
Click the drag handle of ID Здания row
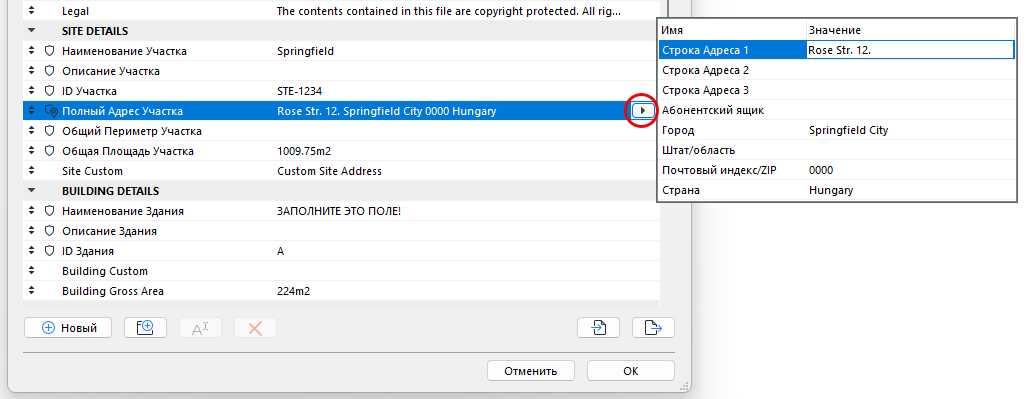click(x=31, y=251)
